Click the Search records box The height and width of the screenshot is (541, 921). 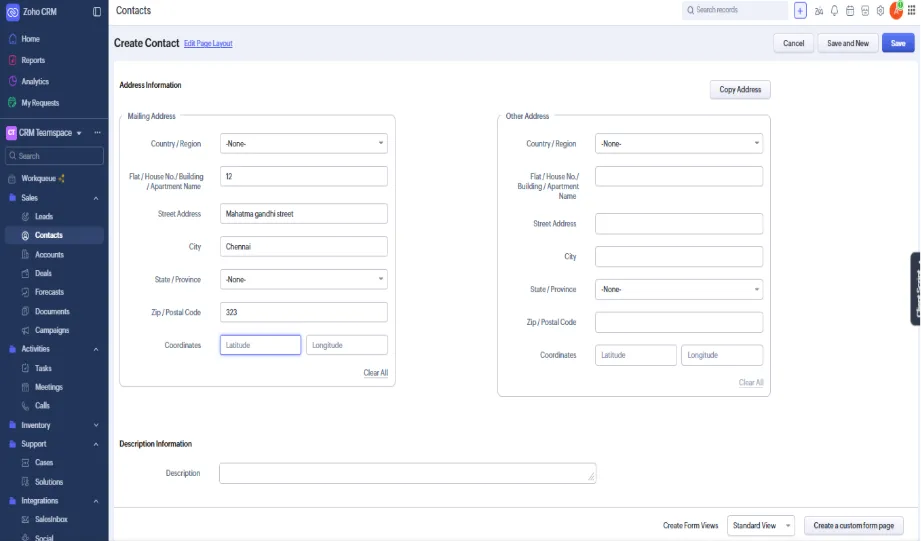tap(735, 10)
